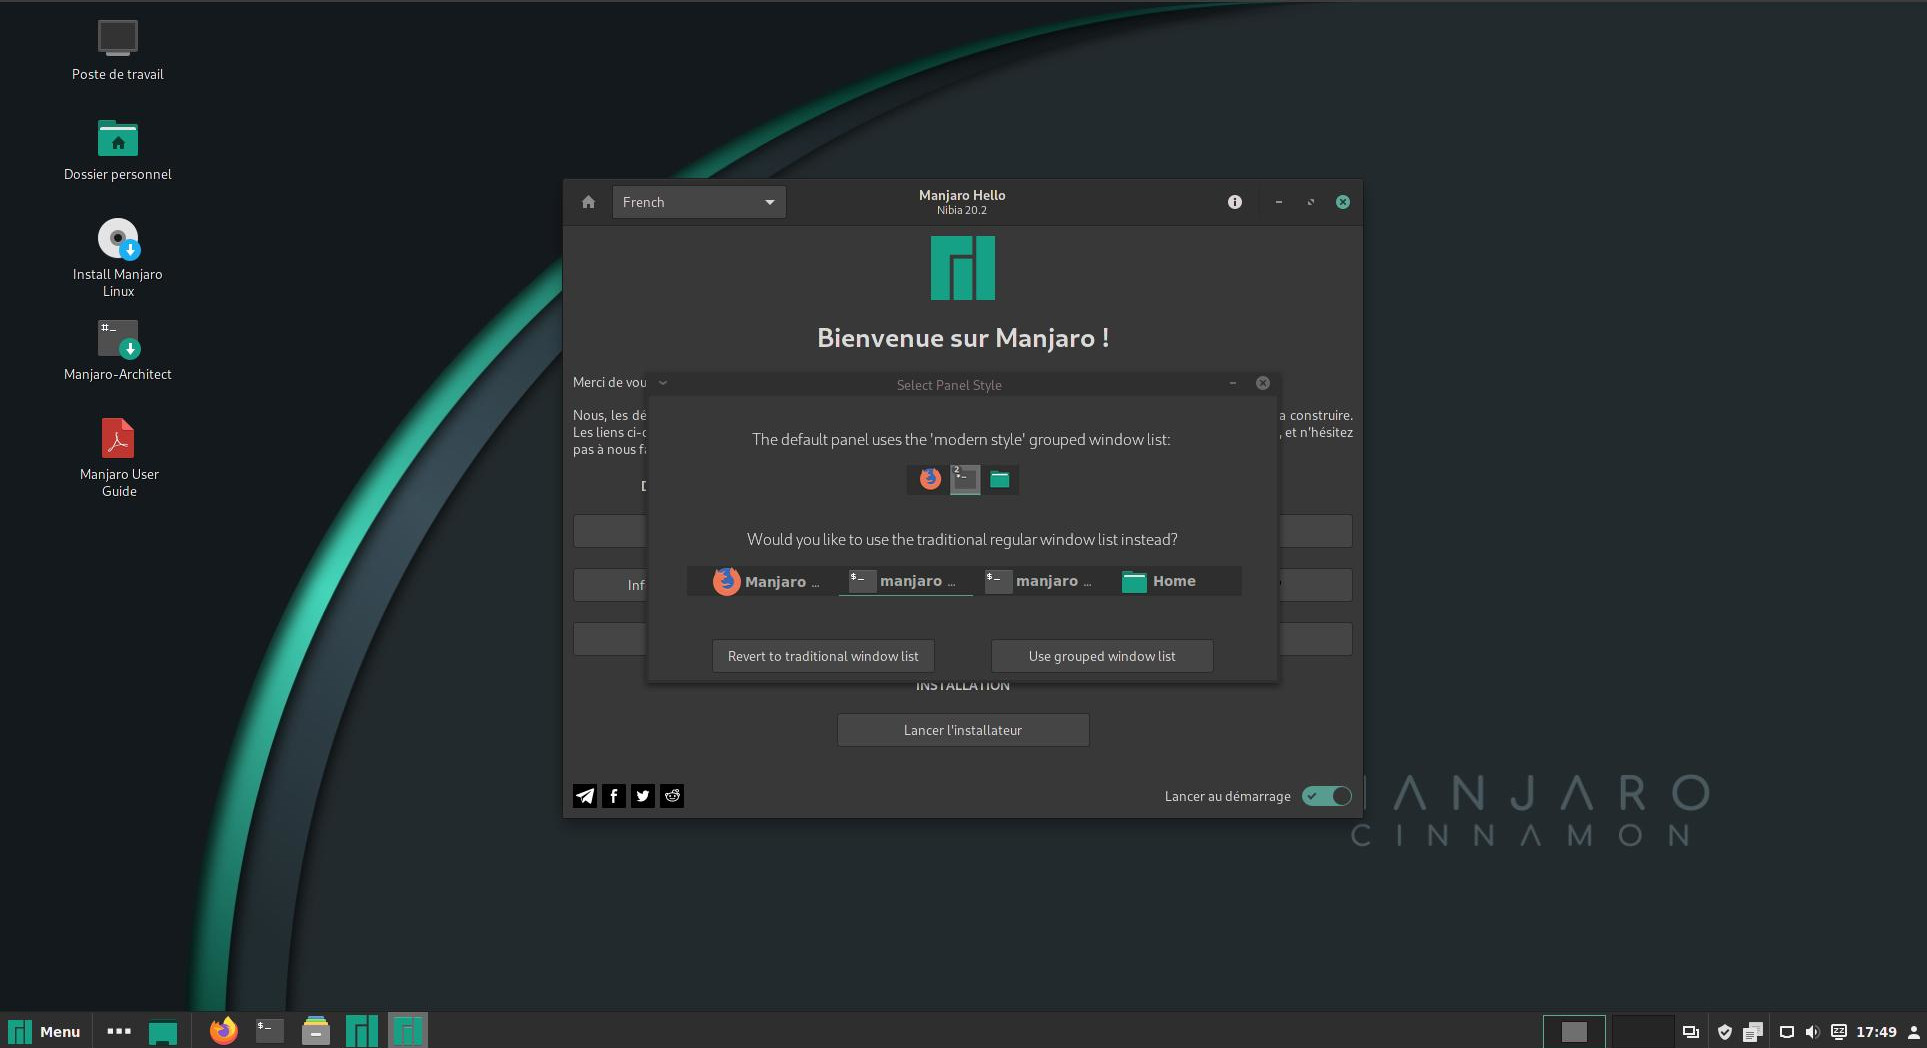The image size is (1927, 1048).
Task: Launch the terminal from the panel
Action: (270, 1031)
